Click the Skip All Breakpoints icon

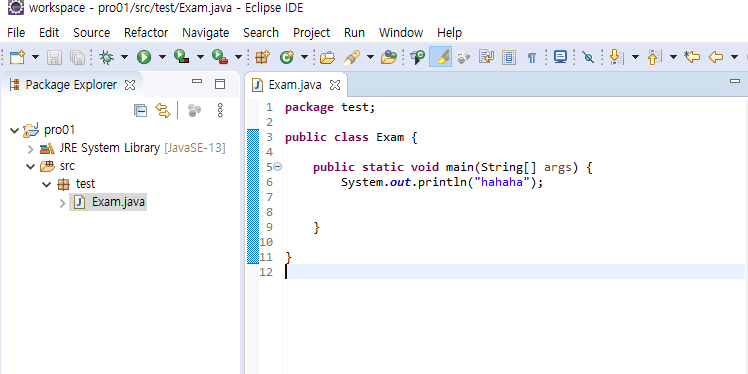click(417, 58)
